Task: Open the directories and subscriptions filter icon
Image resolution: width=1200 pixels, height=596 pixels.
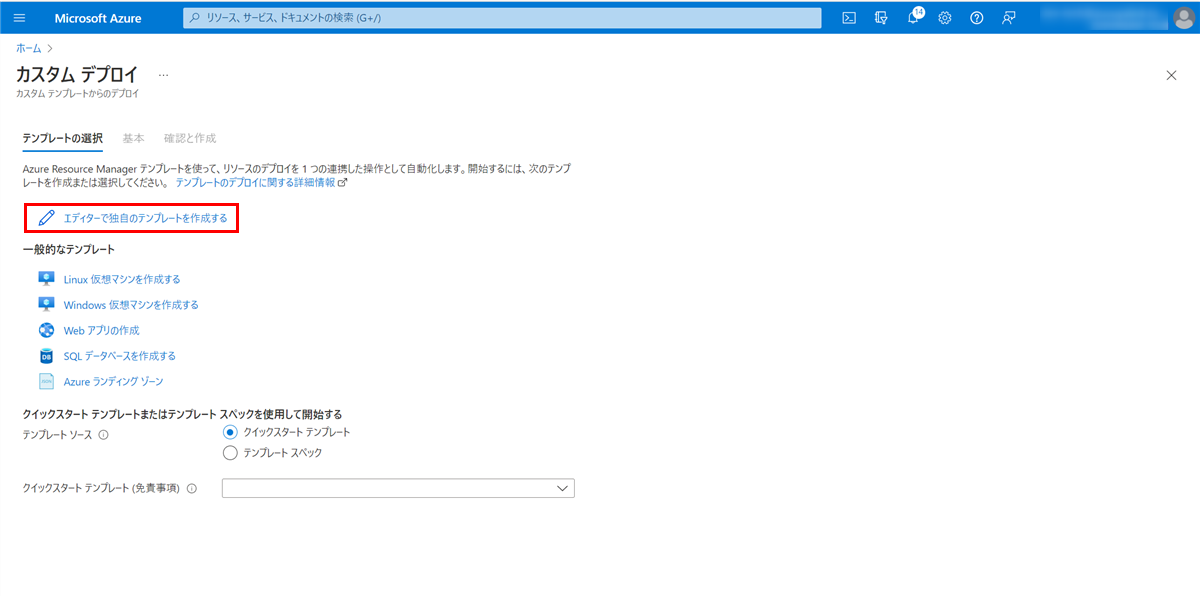Action: (881, 18)
